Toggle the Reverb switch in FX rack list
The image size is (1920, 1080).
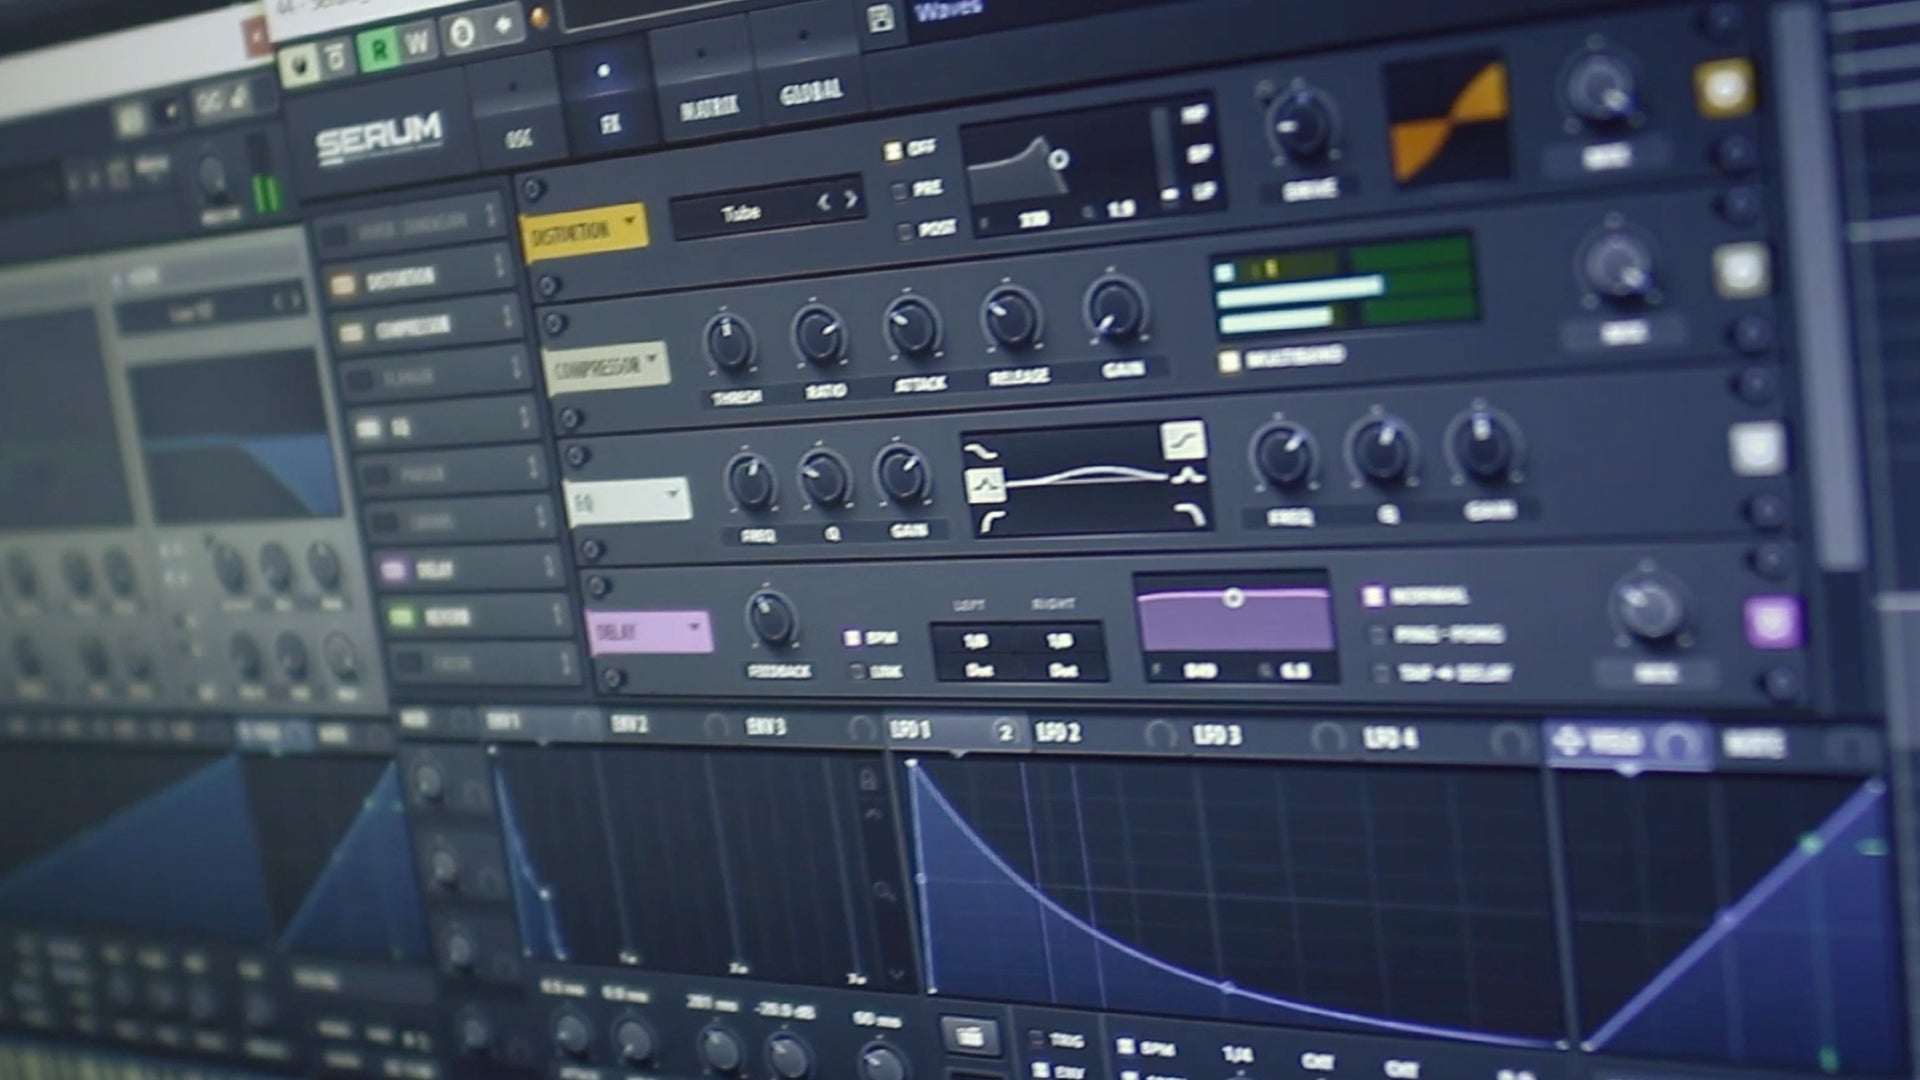coord(402,617)
